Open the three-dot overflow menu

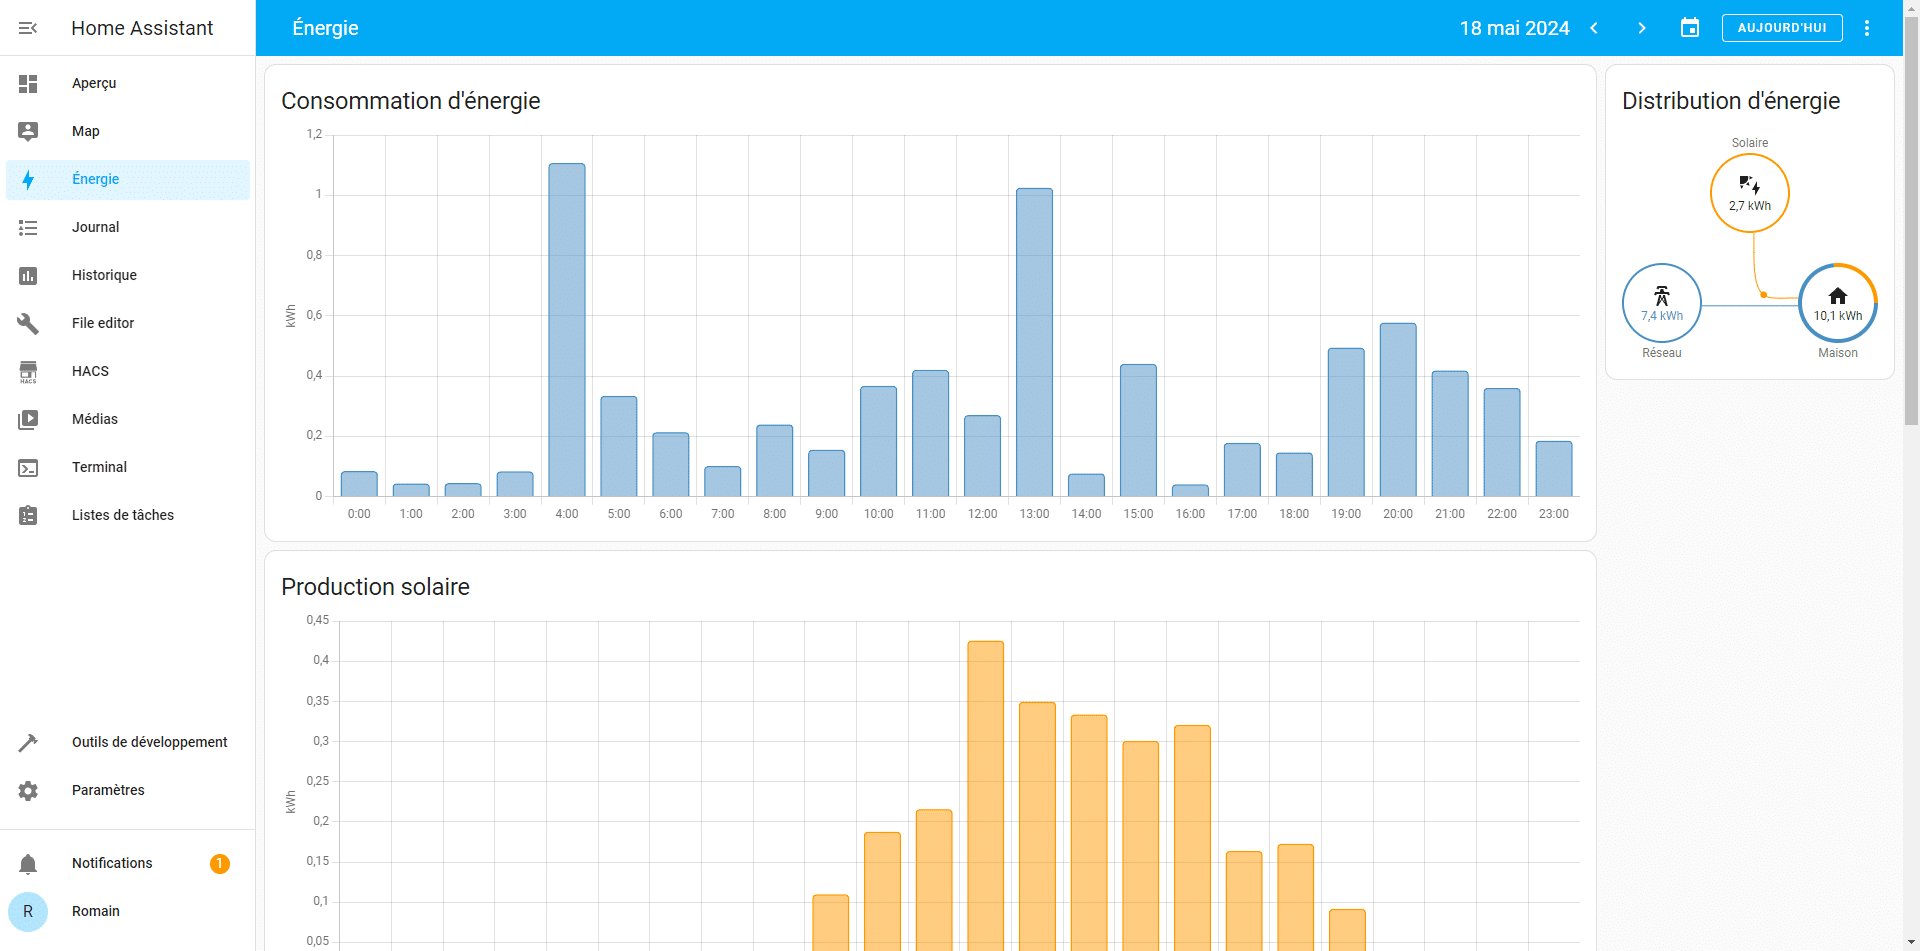1867,28
